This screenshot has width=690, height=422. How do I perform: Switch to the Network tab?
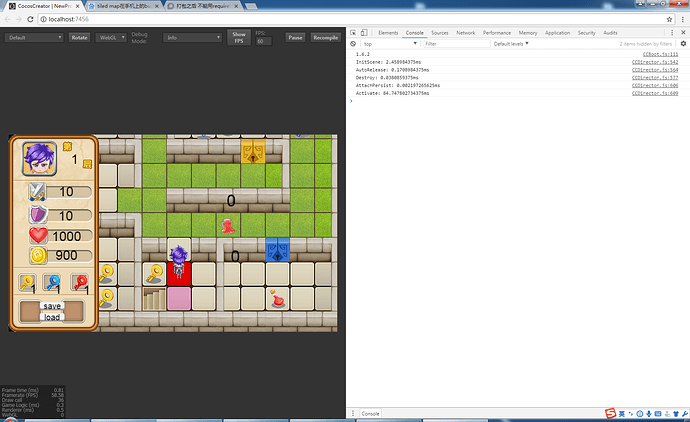(466, 33)
